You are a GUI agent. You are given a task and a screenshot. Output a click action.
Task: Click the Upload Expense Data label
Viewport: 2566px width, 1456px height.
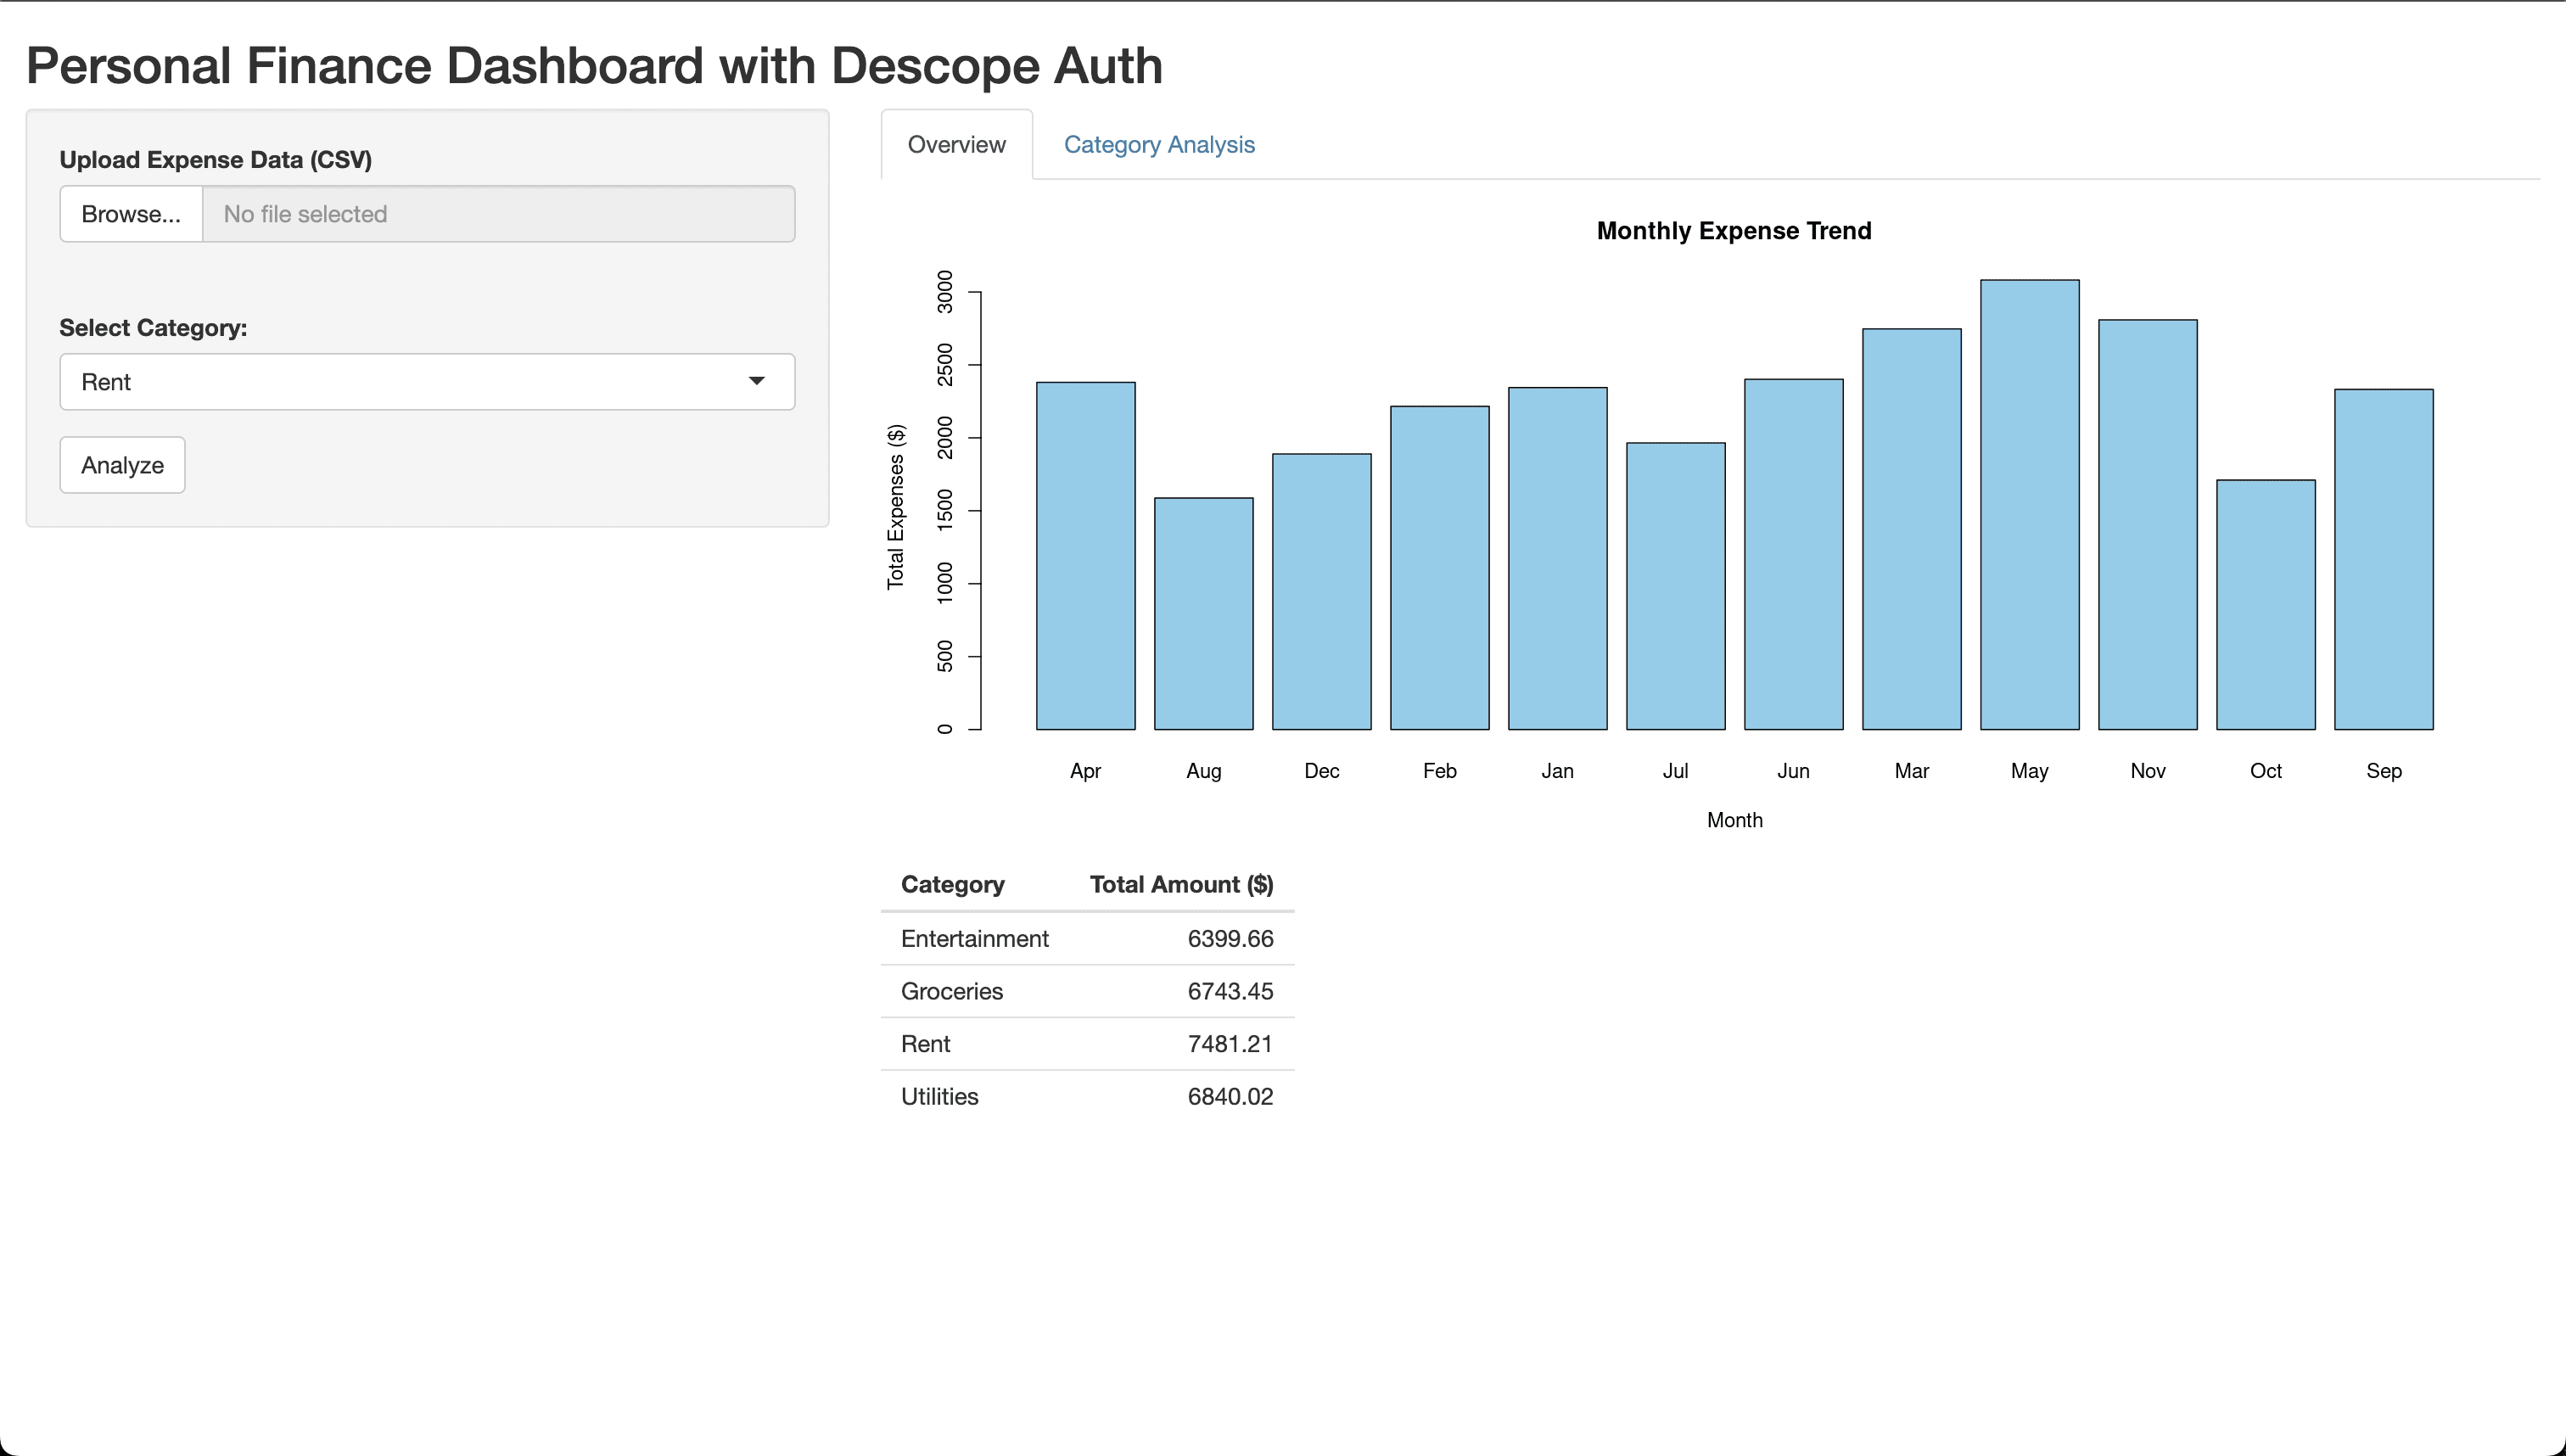(x=215, y=159)
